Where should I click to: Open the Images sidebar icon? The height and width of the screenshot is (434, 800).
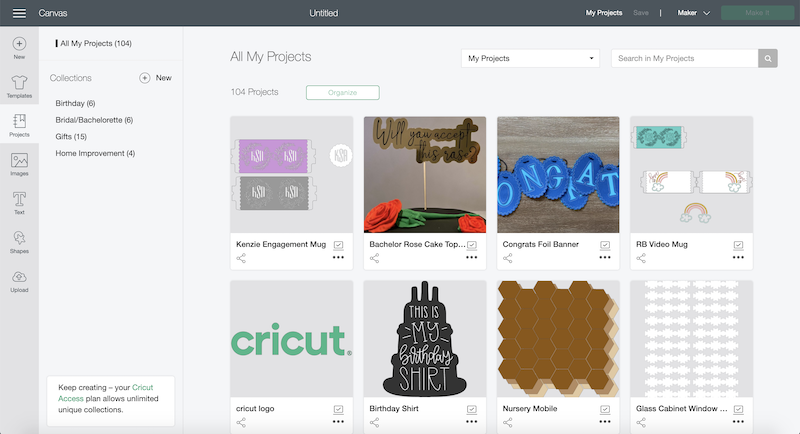coord(19,160)
